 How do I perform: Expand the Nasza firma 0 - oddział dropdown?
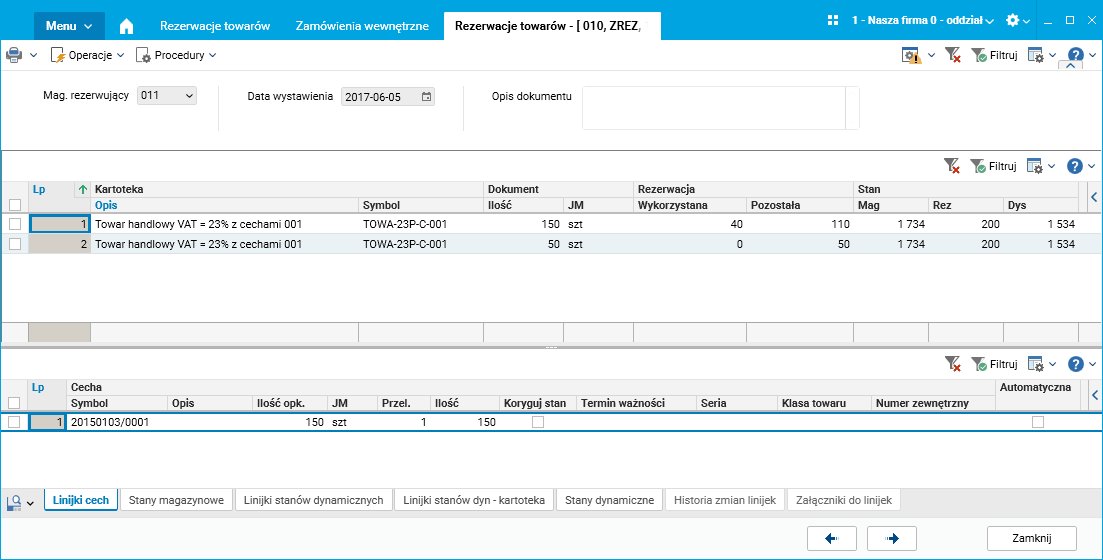923,20
